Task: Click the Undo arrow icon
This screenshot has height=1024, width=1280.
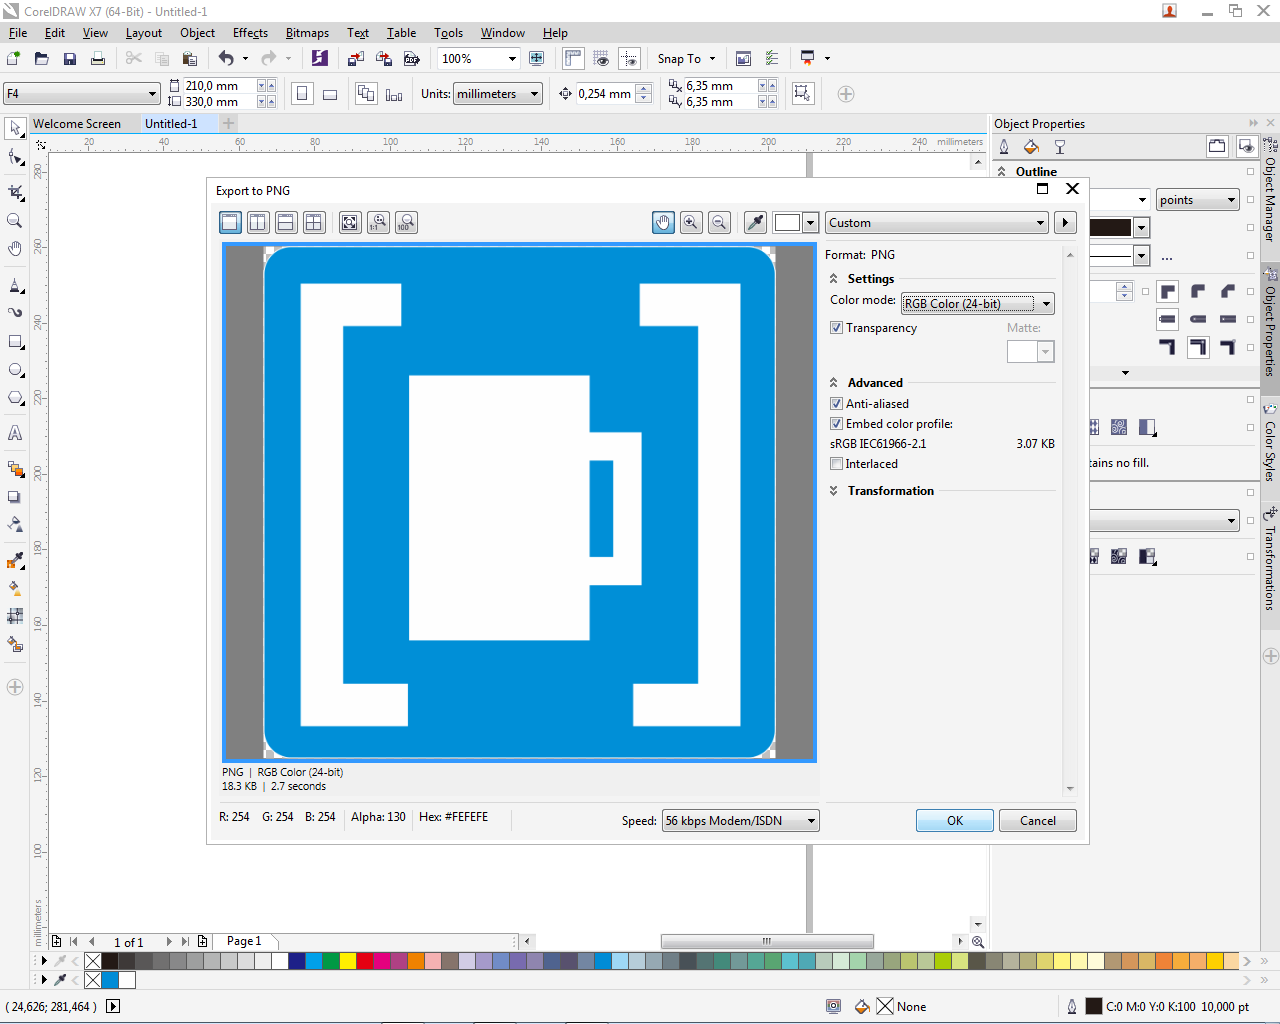Action: (x=226, y=59)
